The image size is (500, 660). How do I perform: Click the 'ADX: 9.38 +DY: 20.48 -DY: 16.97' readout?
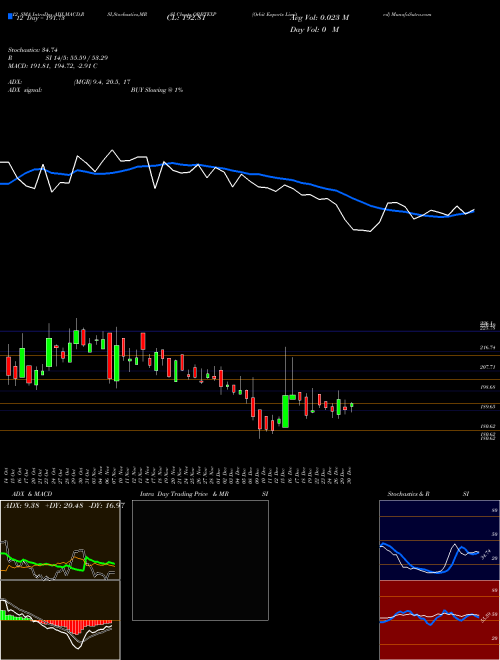tap(64, 506)
